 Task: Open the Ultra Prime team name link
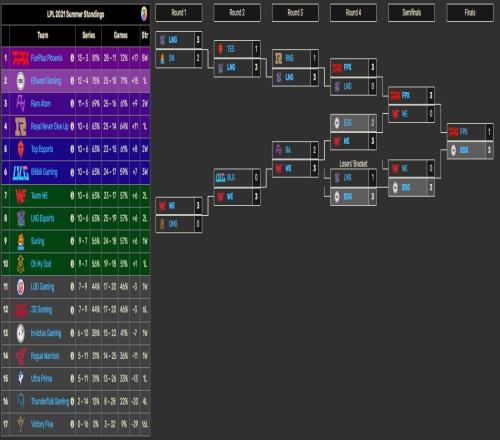(42, 379)
